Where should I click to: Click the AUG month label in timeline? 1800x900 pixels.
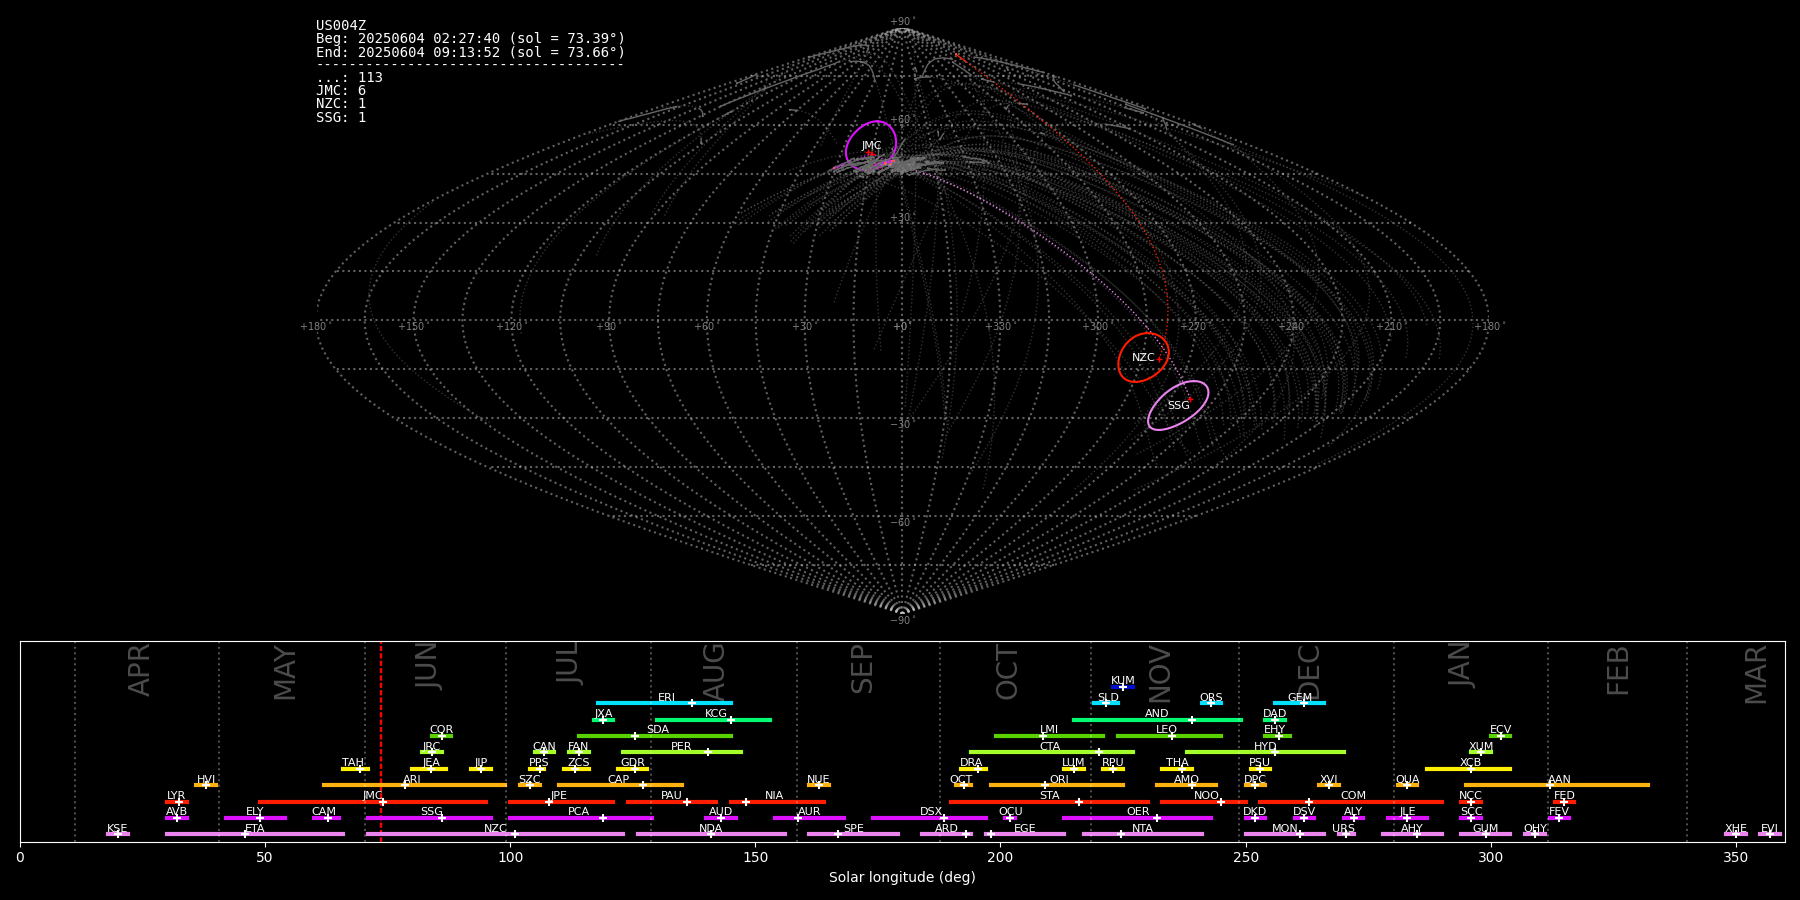coord(714,670)
